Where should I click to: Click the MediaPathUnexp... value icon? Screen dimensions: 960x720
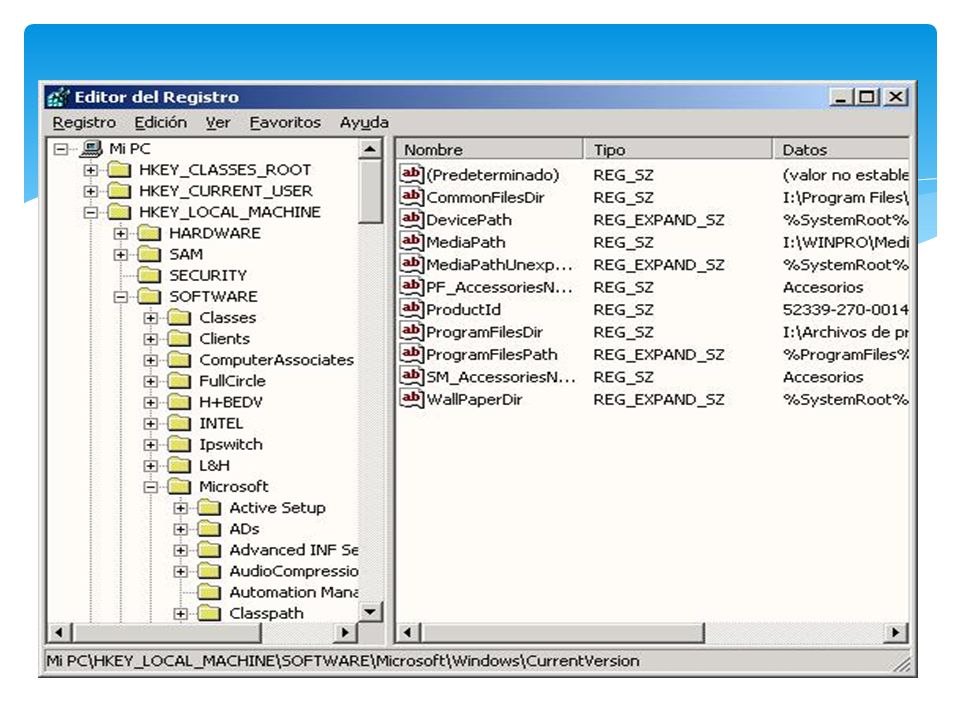coord(411,264)
